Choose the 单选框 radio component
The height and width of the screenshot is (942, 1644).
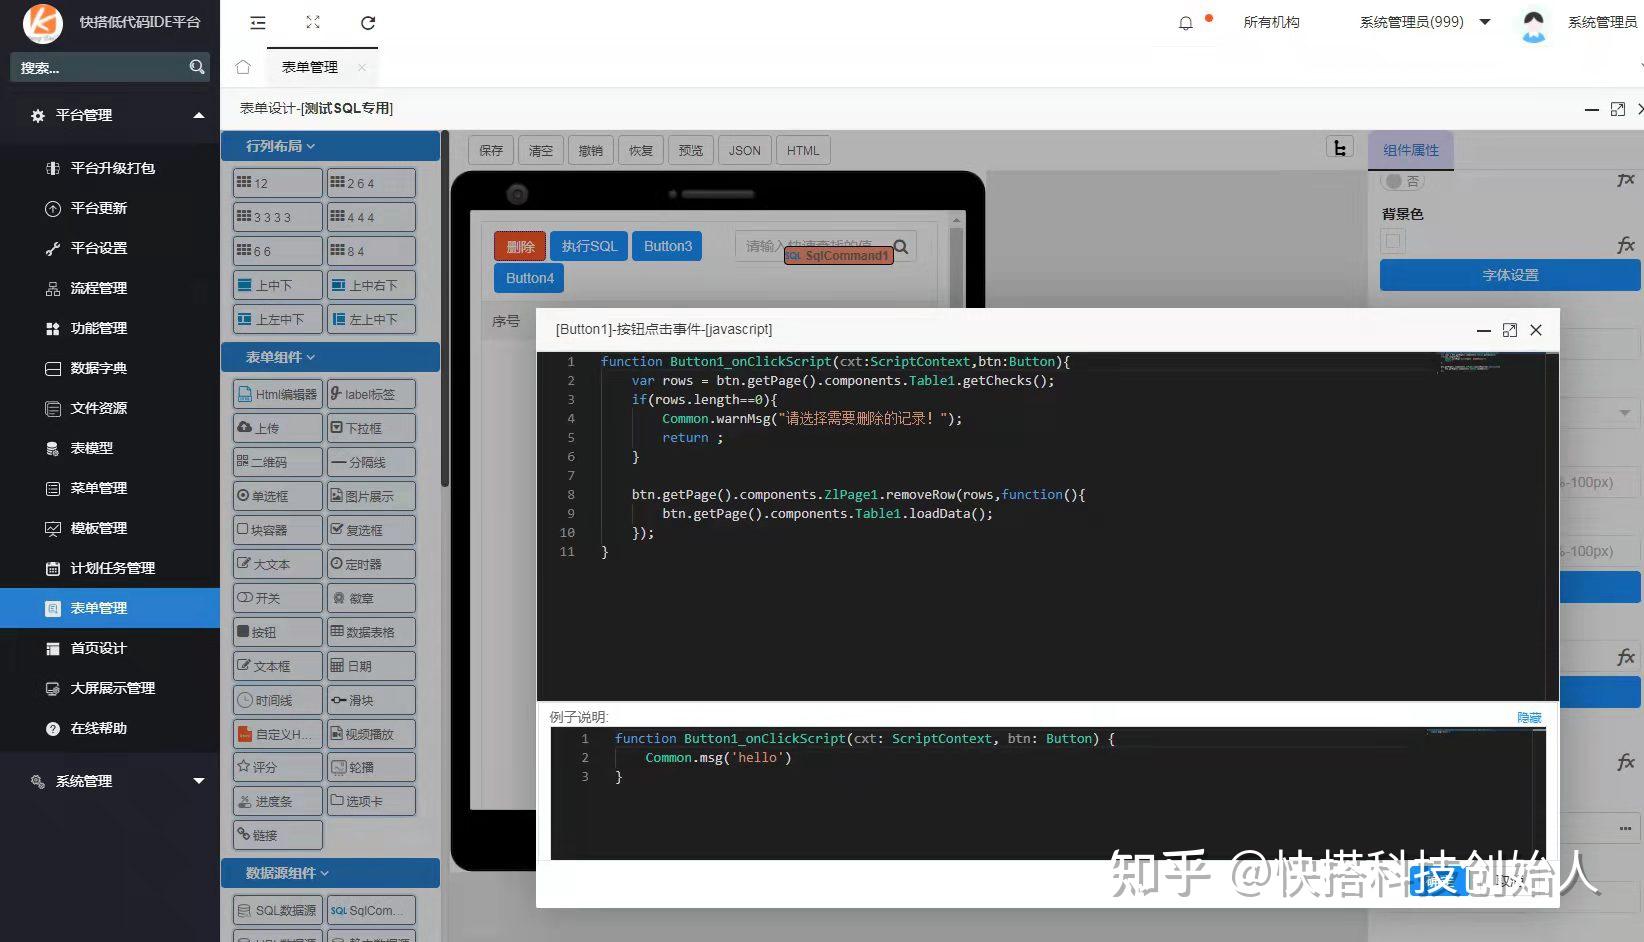coord(278,496)
